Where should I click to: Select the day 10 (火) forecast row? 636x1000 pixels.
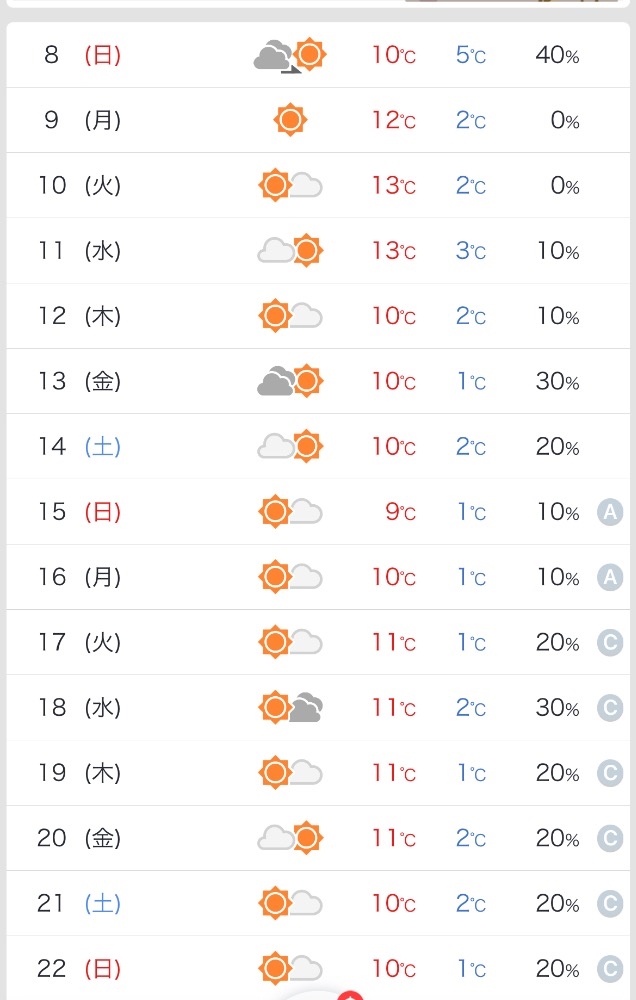pos(318,185)
